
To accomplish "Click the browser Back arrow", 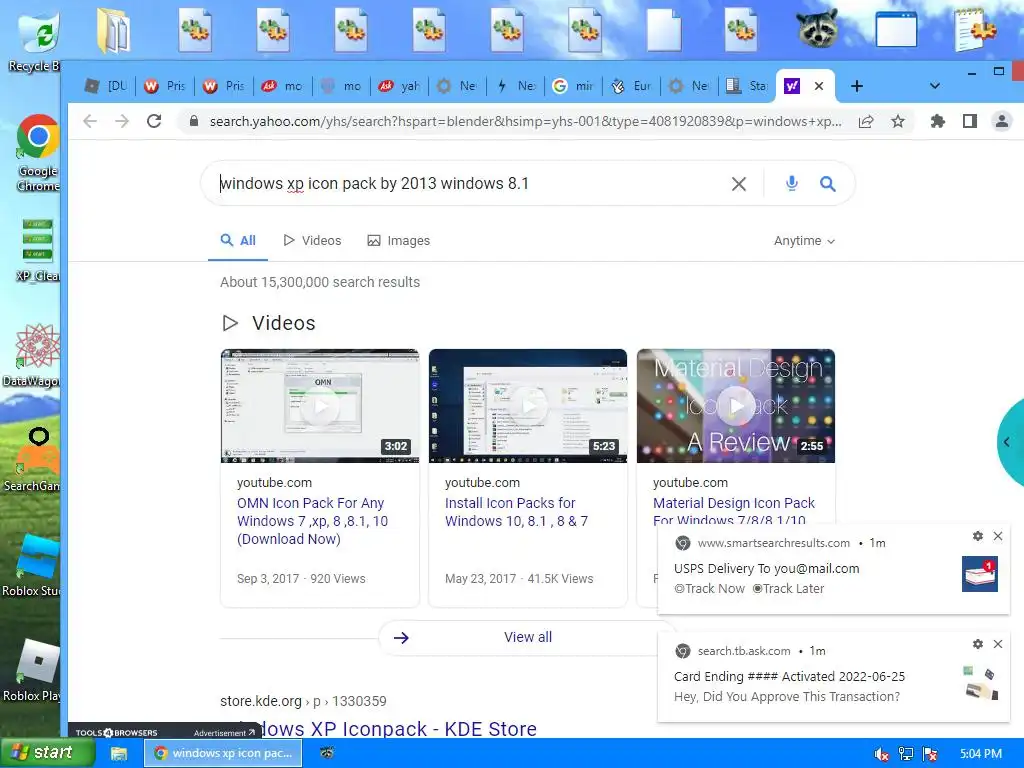I will pyautogui.click(x=90, y=121).
